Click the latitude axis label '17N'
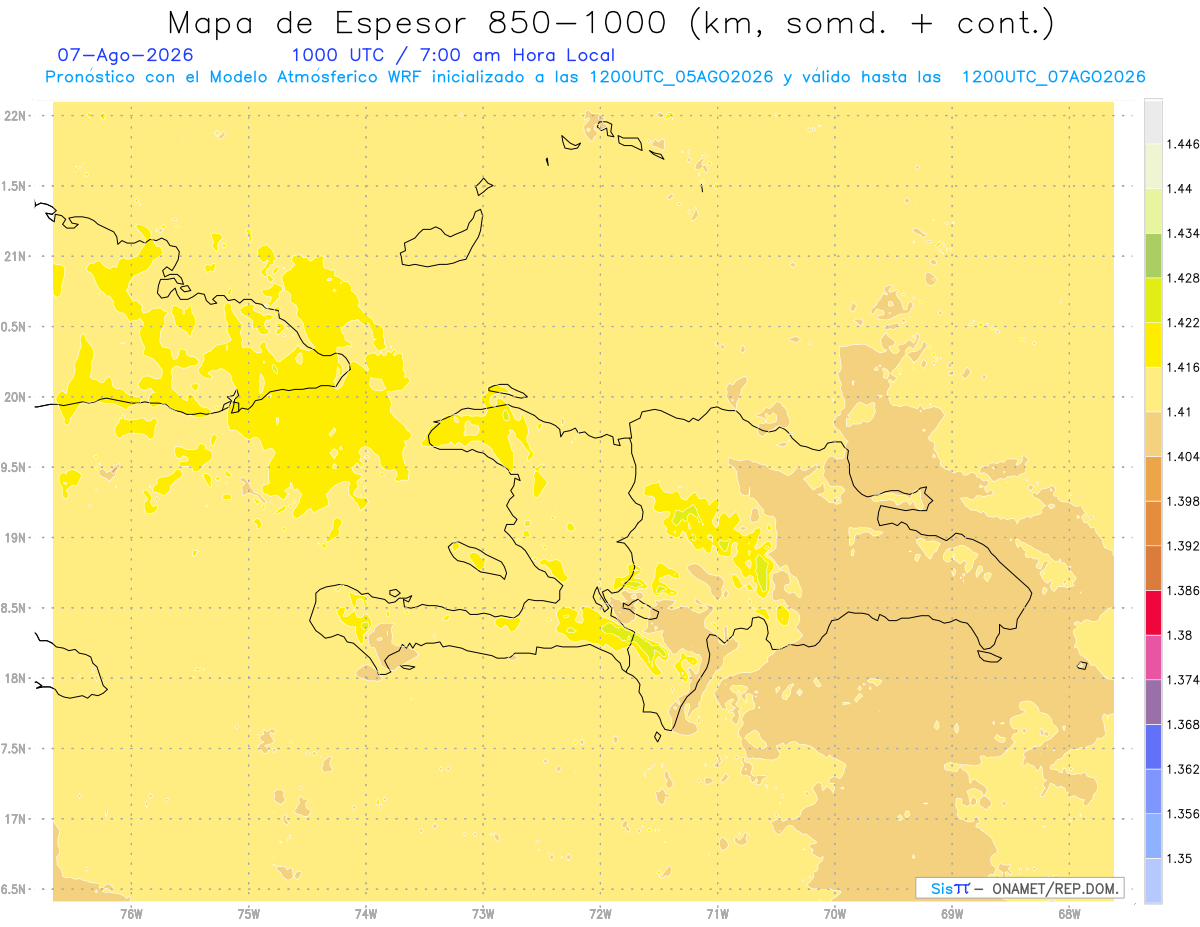 pyautogui.click(x=15, y=819)
